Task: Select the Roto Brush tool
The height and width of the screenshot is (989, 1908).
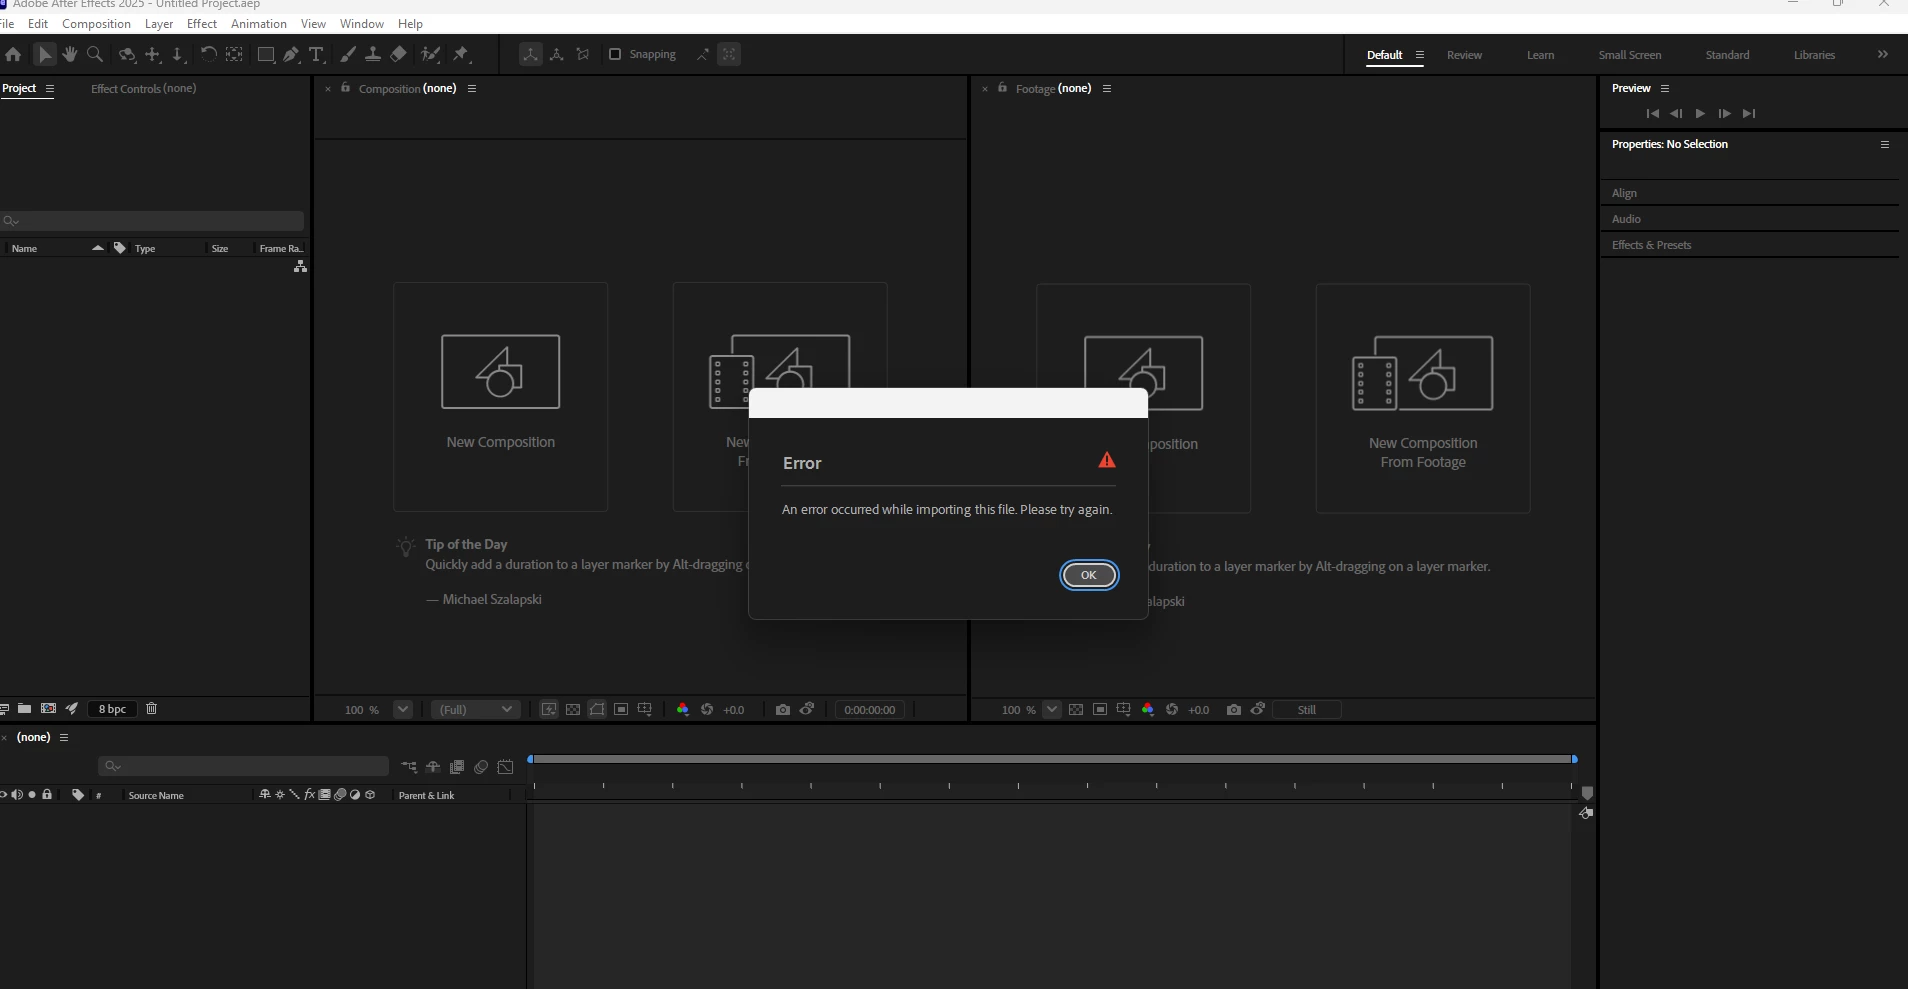Action: pos(430,55)
